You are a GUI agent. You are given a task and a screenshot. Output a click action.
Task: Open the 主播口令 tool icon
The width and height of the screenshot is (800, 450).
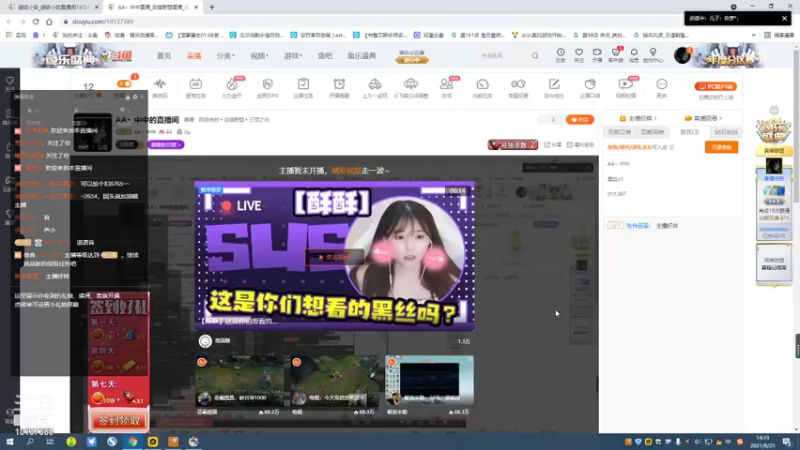[590, 88]
